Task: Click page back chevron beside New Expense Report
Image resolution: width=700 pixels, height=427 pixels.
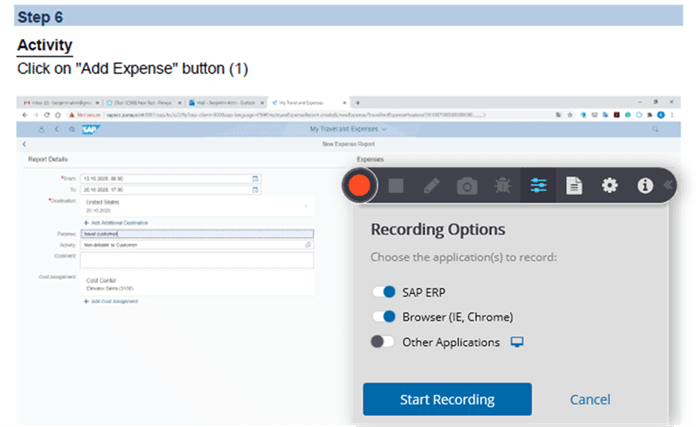Action: click(x=25, y=144)
